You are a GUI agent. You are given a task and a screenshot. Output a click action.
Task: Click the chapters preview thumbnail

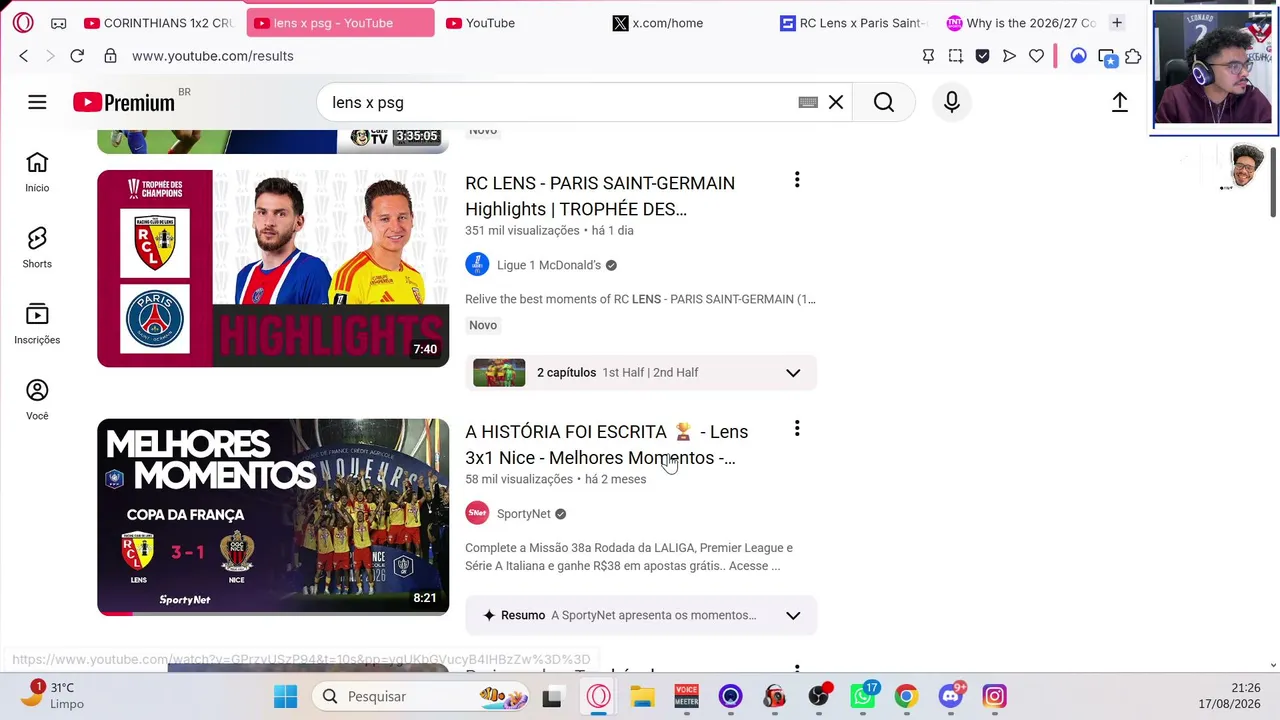tap(499, 373)
